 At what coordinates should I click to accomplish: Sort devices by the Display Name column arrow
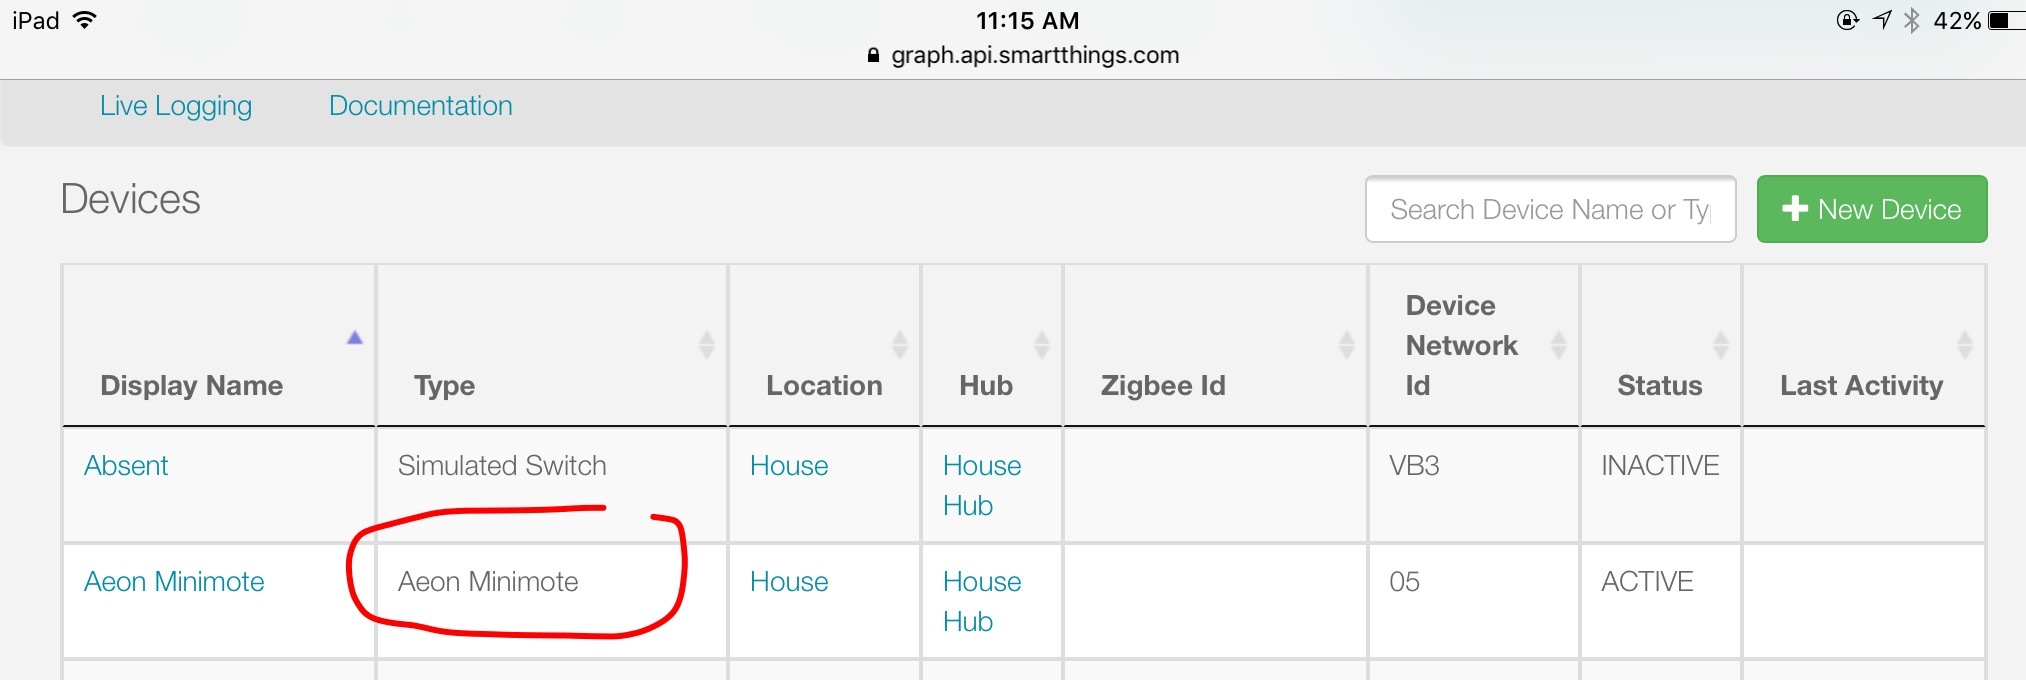[352, 338]
